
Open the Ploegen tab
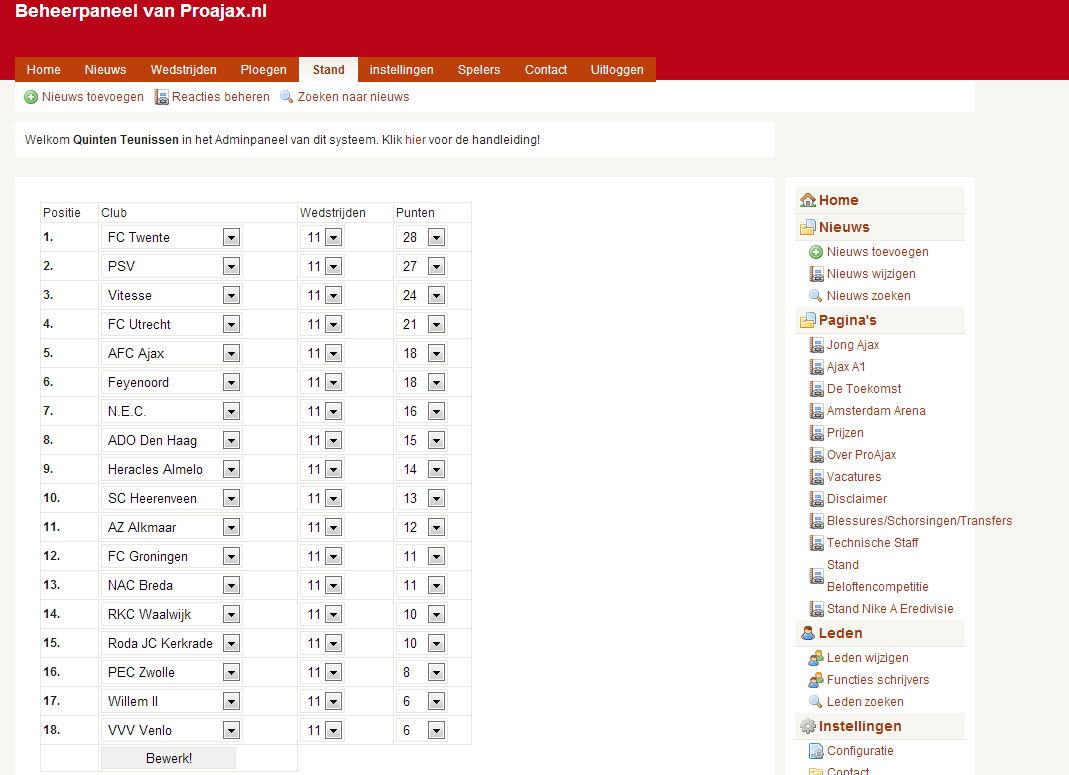[x=263, y=70]
